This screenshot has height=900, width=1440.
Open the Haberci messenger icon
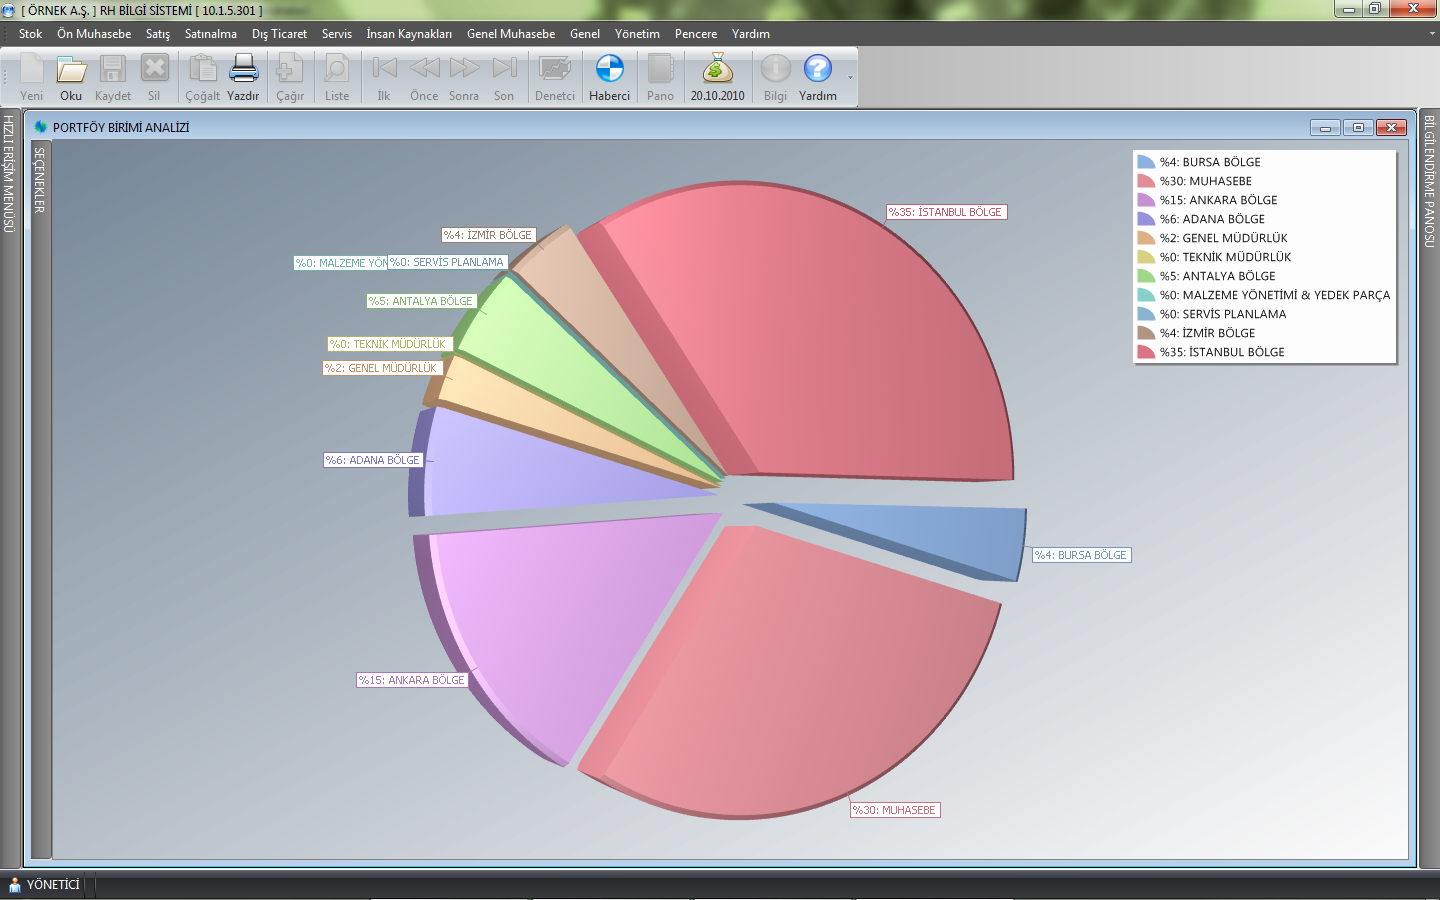click(x=609, y=70)
